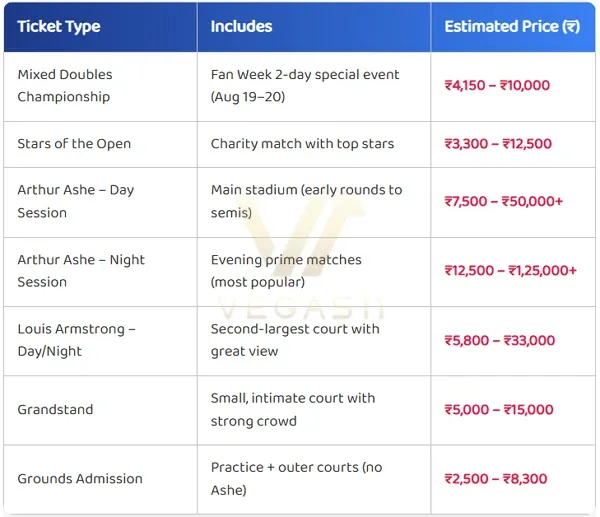Select the Arthur Ashe – Day Session ticket
The height and width of the screenshot is (517, 600).
pyautogui.click(x=75, y=201)
